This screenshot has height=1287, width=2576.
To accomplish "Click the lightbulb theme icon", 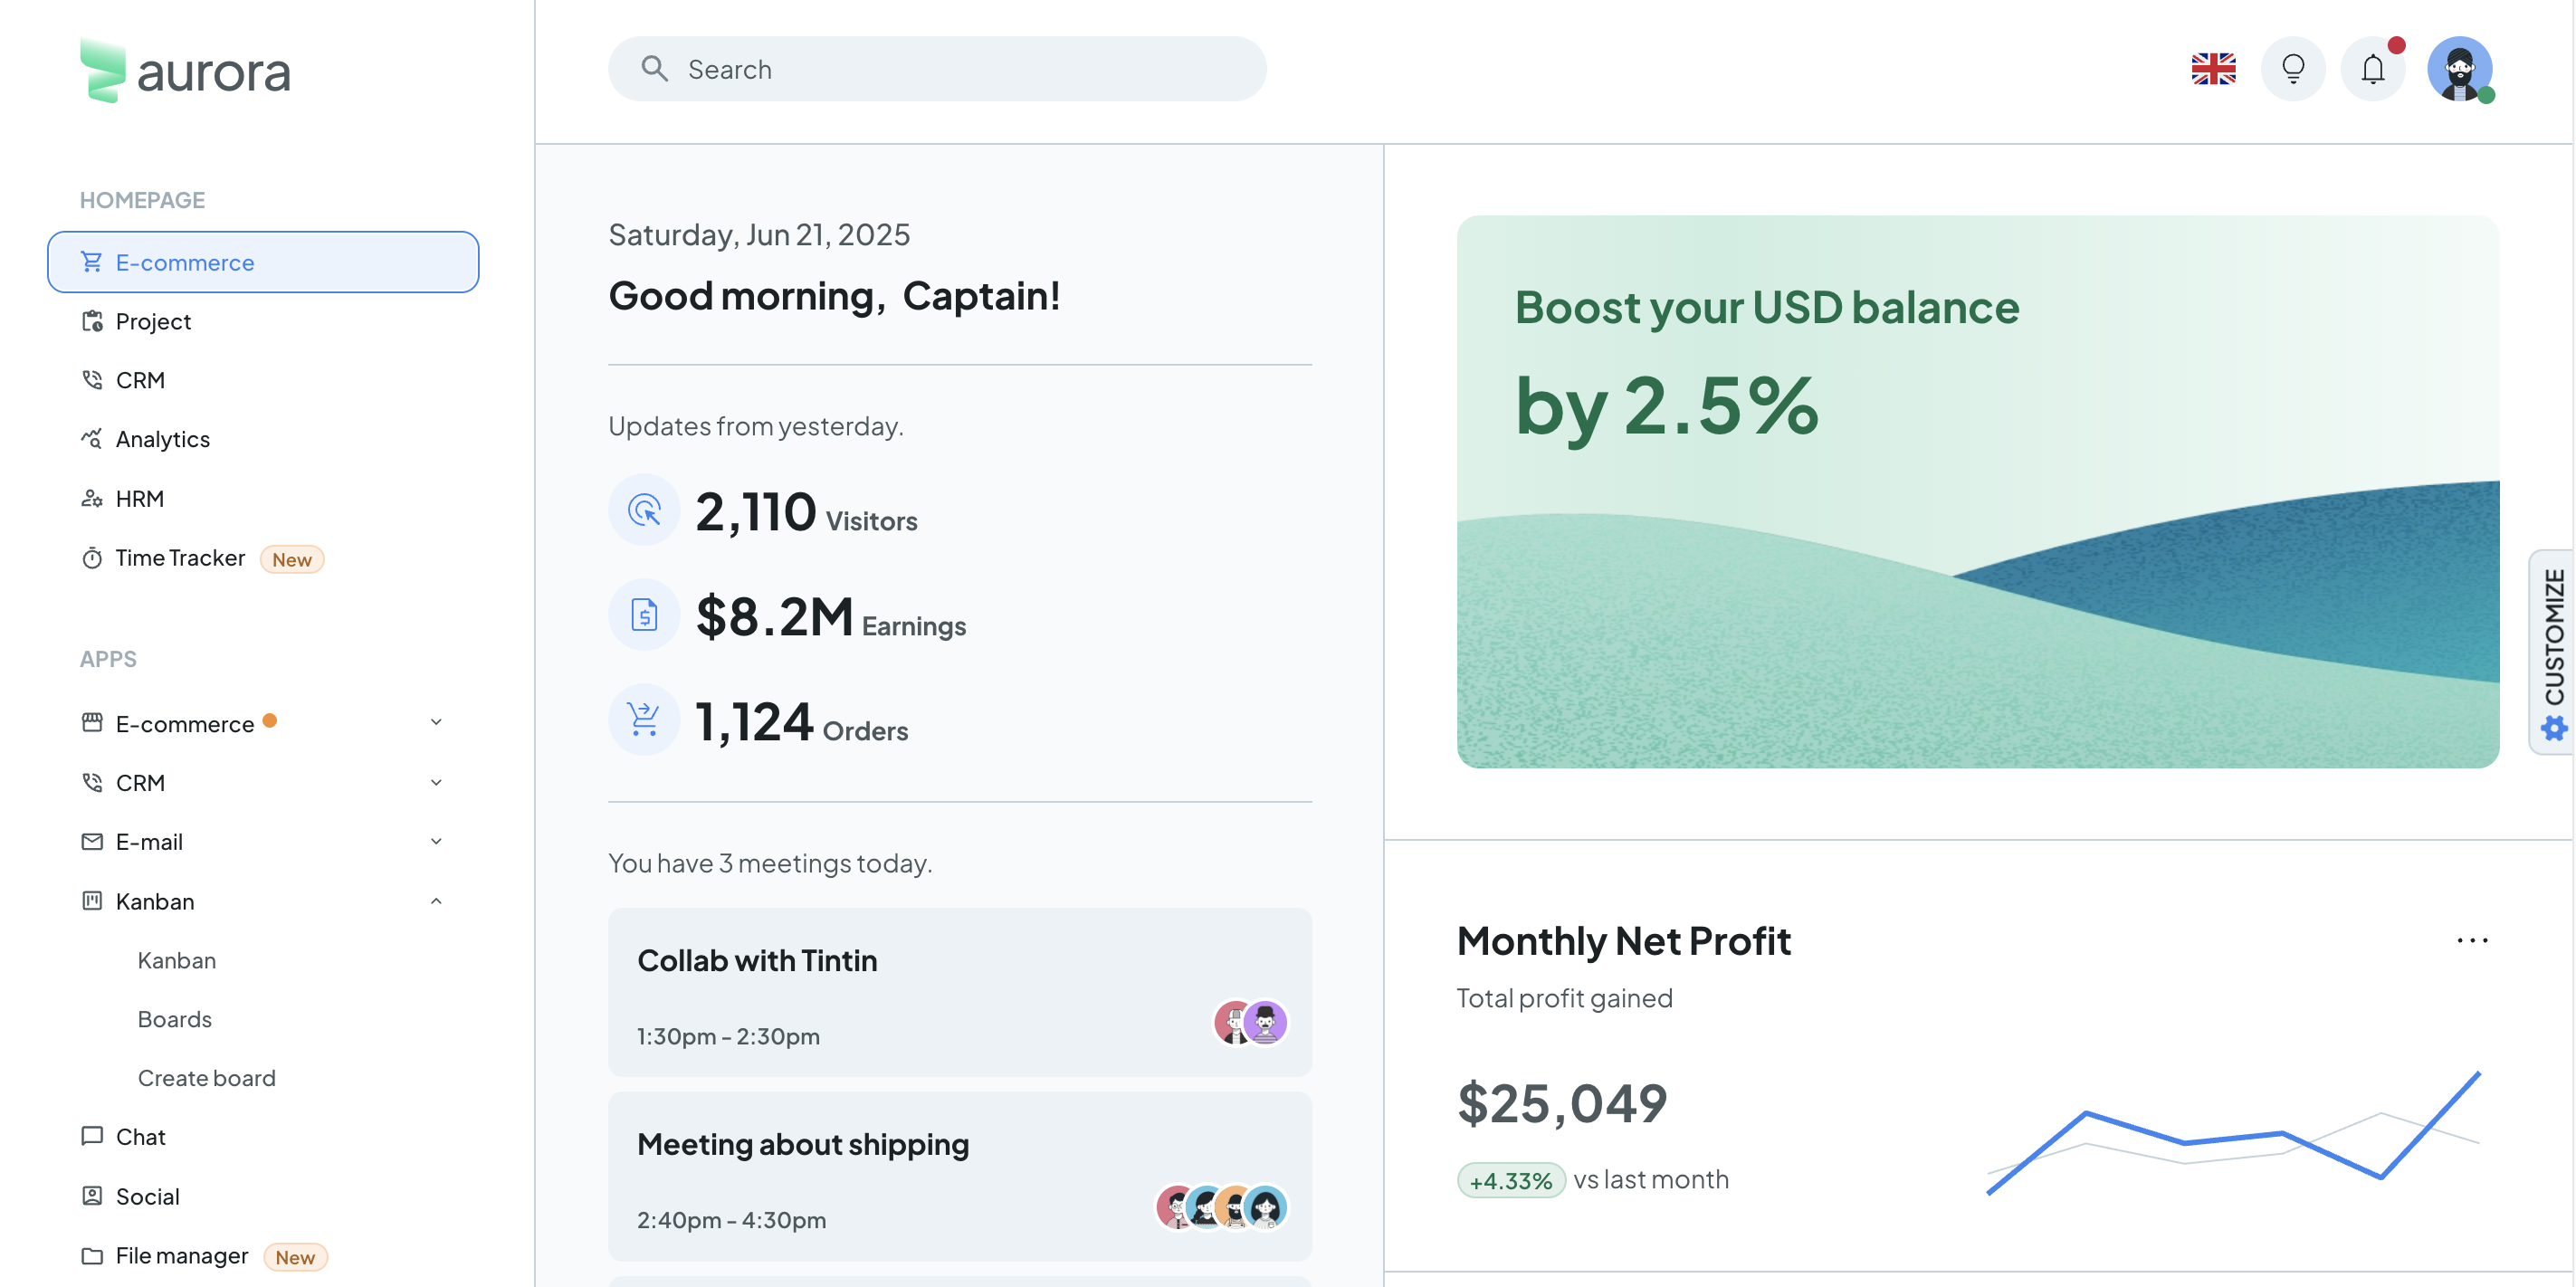I will coord(2293,69).
